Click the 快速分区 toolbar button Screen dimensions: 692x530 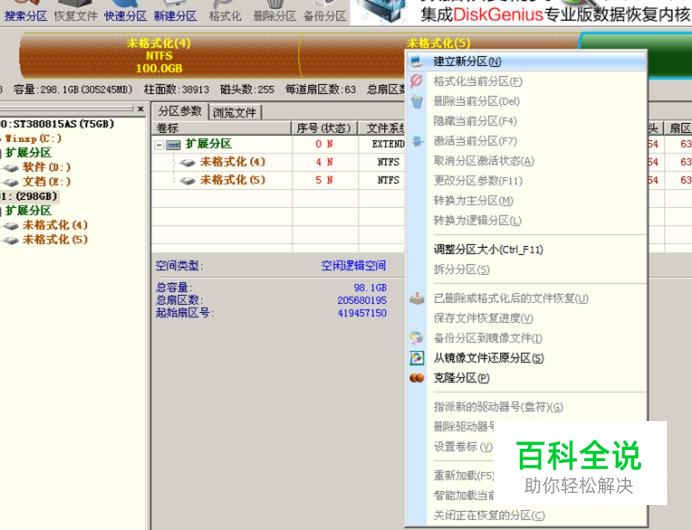pyautogui.click(x=125, y=12)
